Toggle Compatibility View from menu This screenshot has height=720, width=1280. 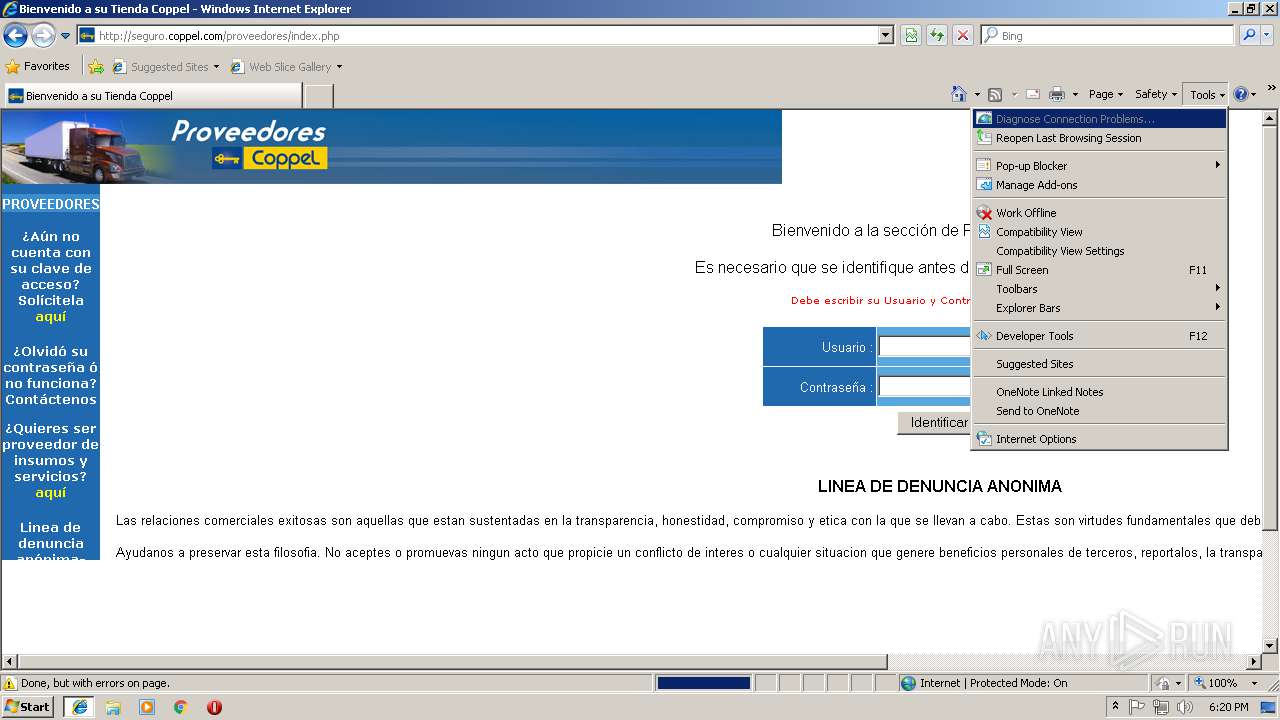point(1099,232)
